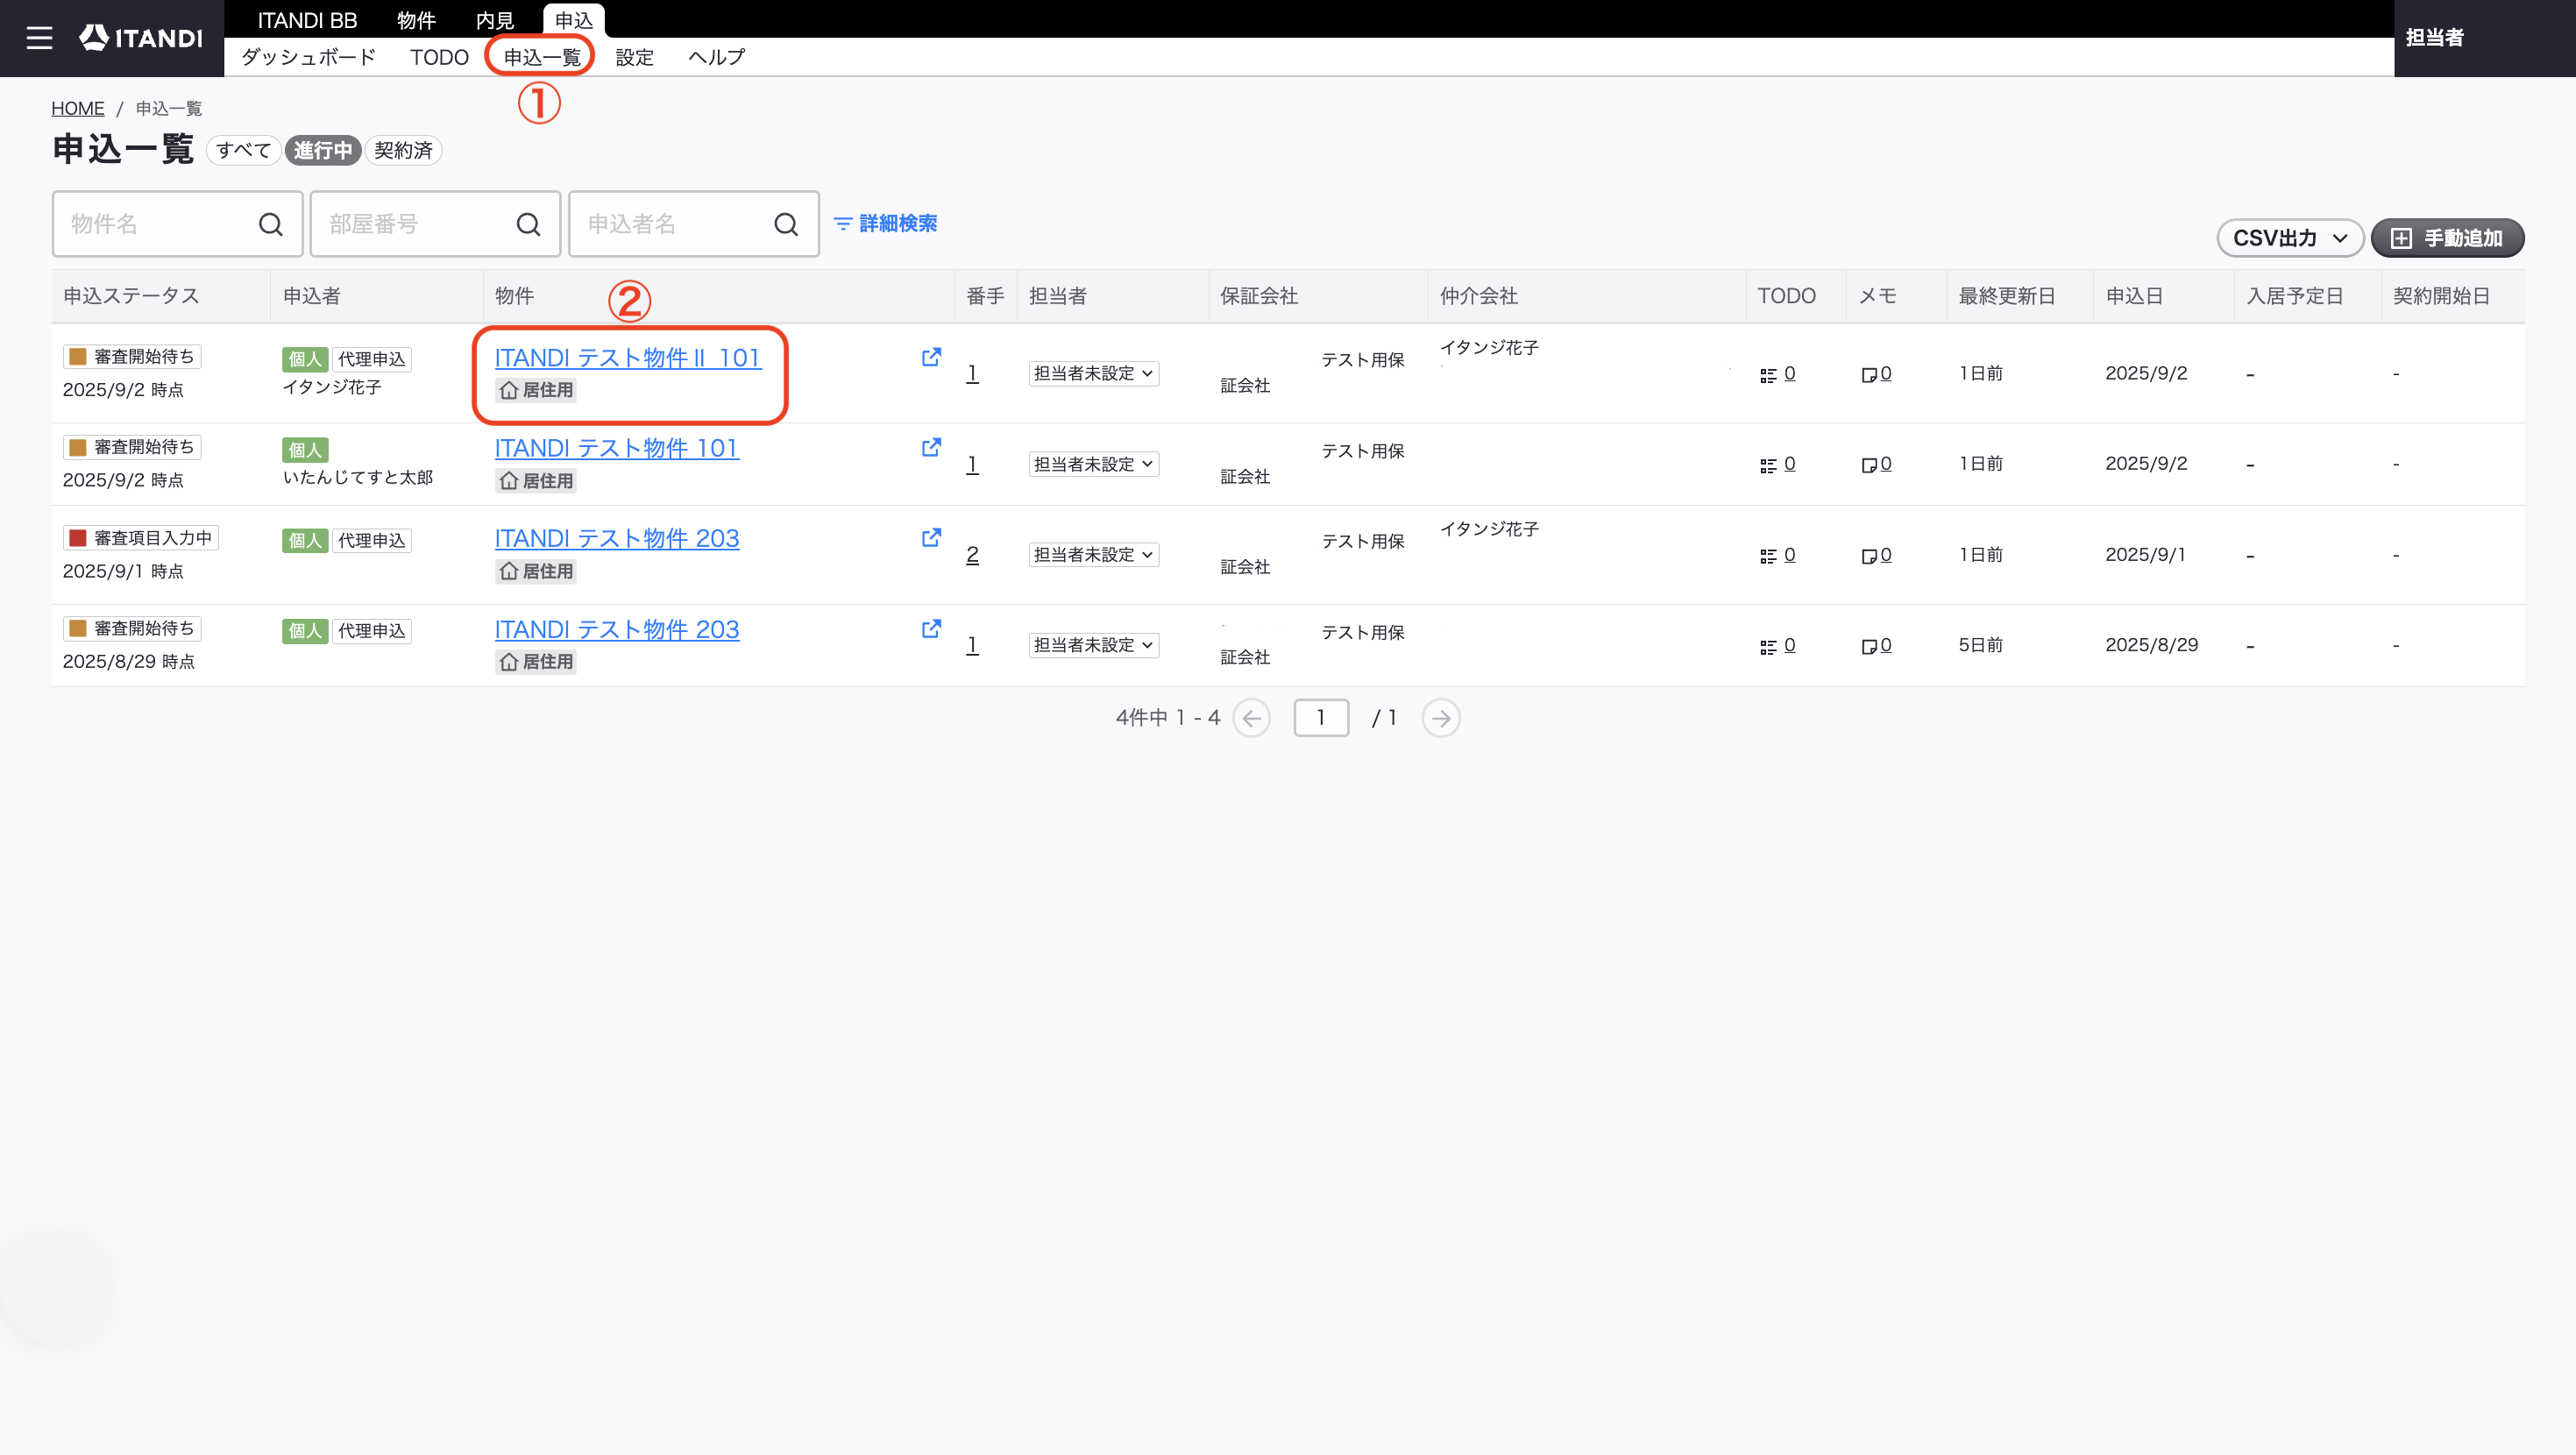Click 手動追加 button
The height and width of the screenshot is (1455, 2576).
2446,238
